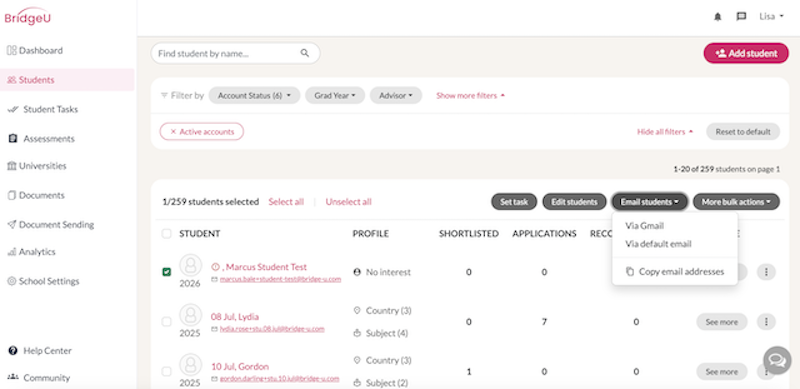Open 10 Jul, Gordon student link
This screenshot has height=389, width=800.
(x=240, y=367)
